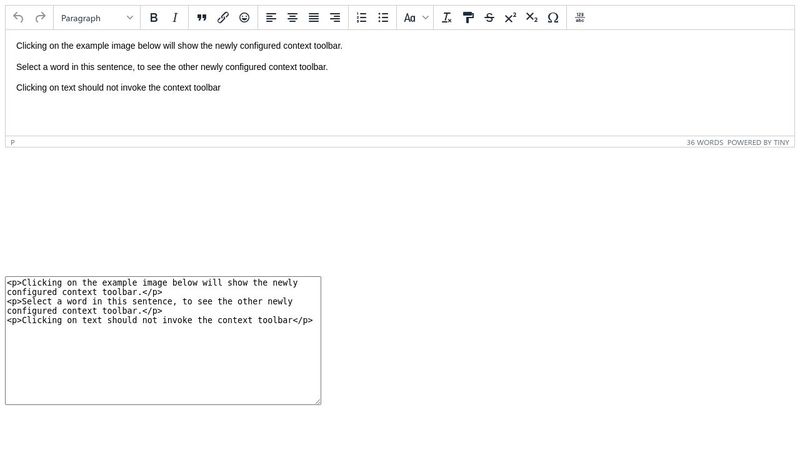Center align the text
800x450 pixels.
coord(293,18)
